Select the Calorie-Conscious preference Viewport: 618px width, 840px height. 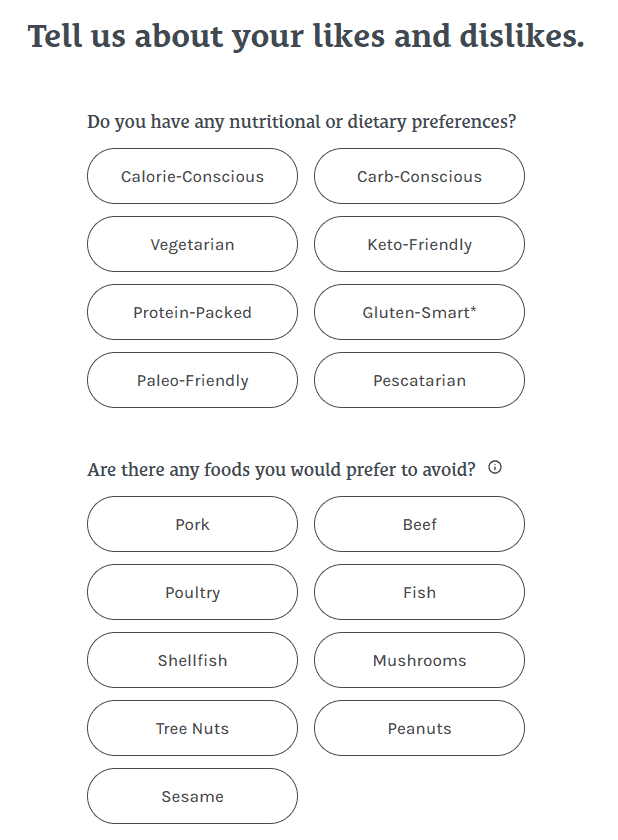tap(192, 177)
